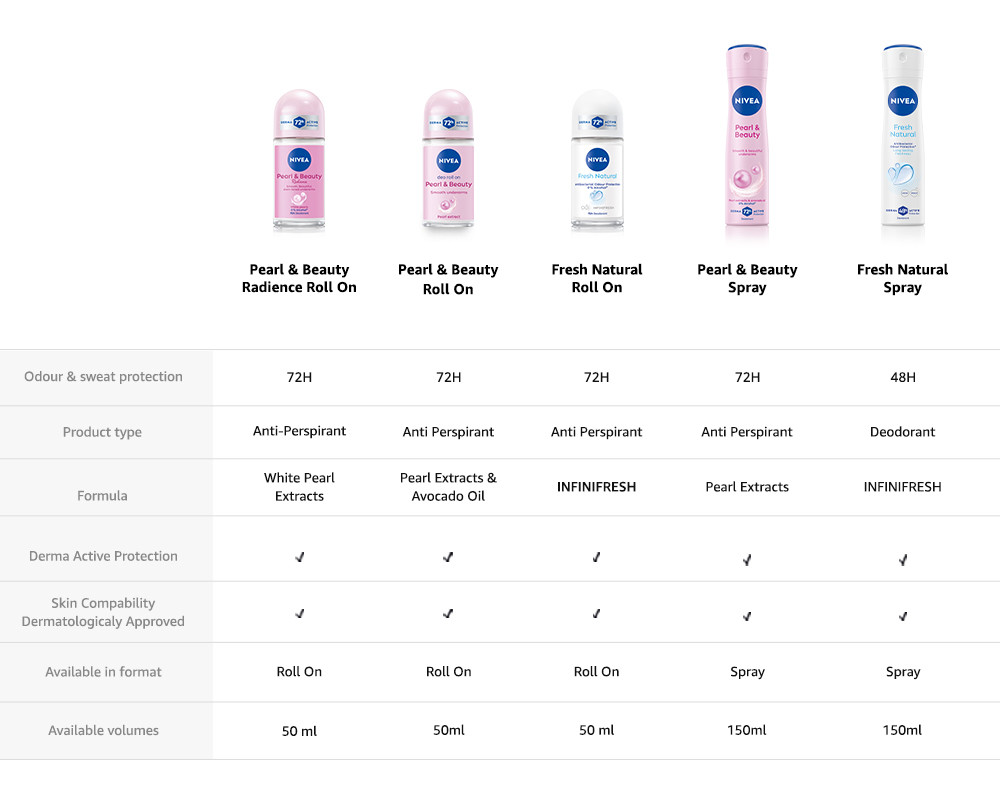1000x785 pixels.
Task: Click the Derma Active Protection checkmark for Pearl & Beauty Radience Roll On
Action: (300, 557)
